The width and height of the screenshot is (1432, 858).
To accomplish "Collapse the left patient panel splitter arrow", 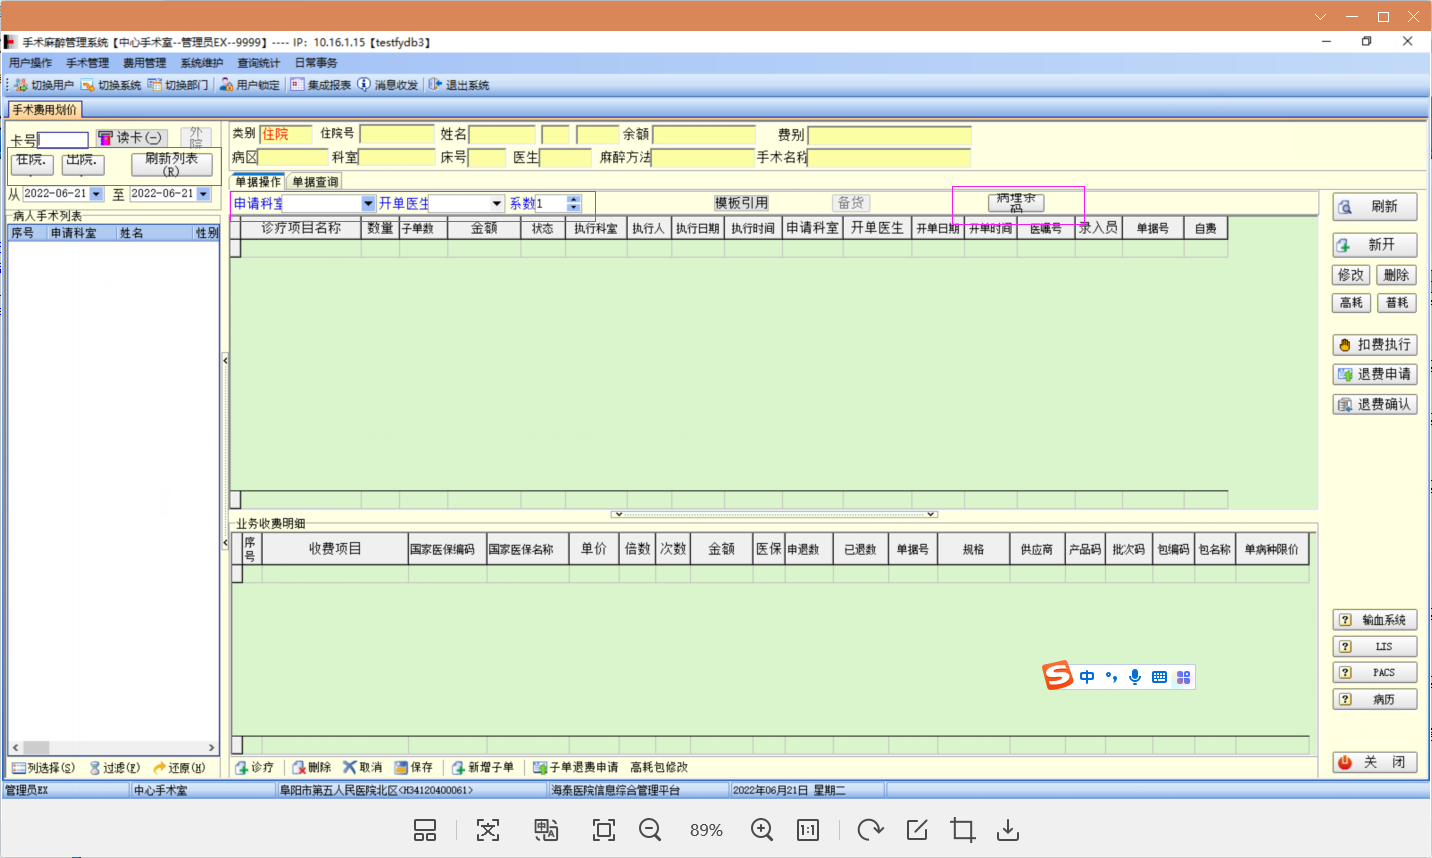I will (225, 360).
